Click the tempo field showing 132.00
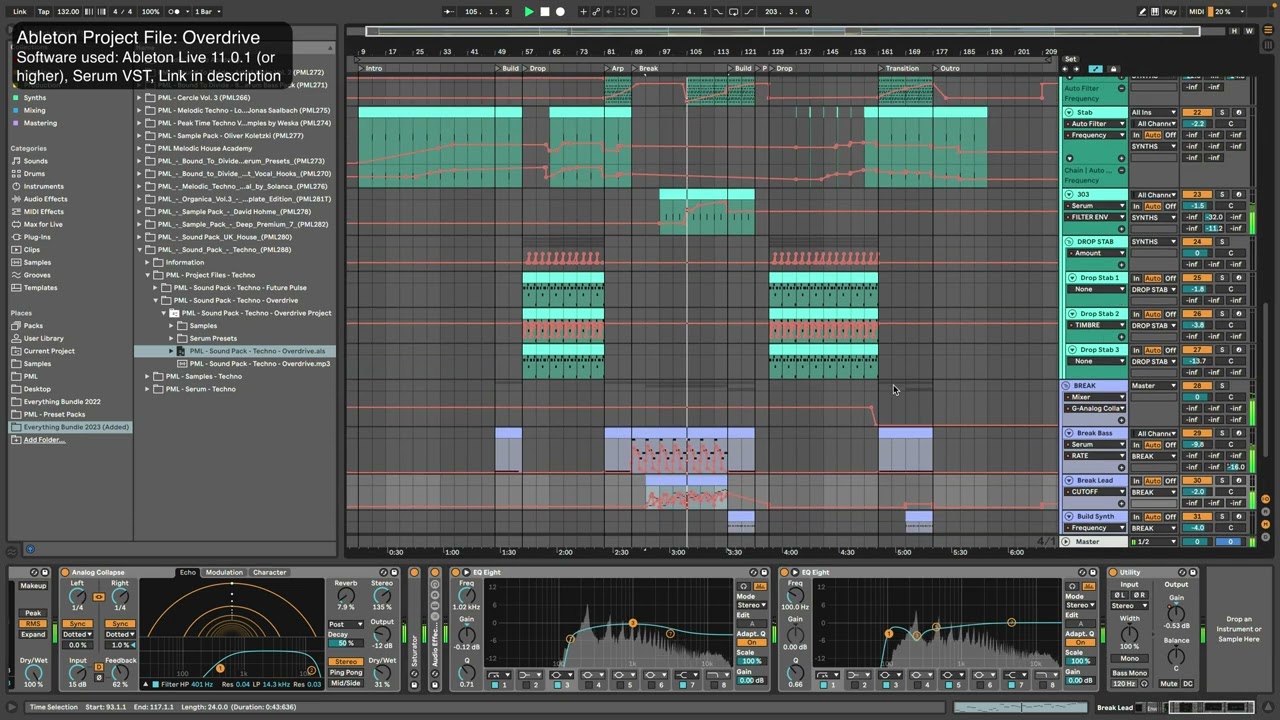 click(68, 12)
